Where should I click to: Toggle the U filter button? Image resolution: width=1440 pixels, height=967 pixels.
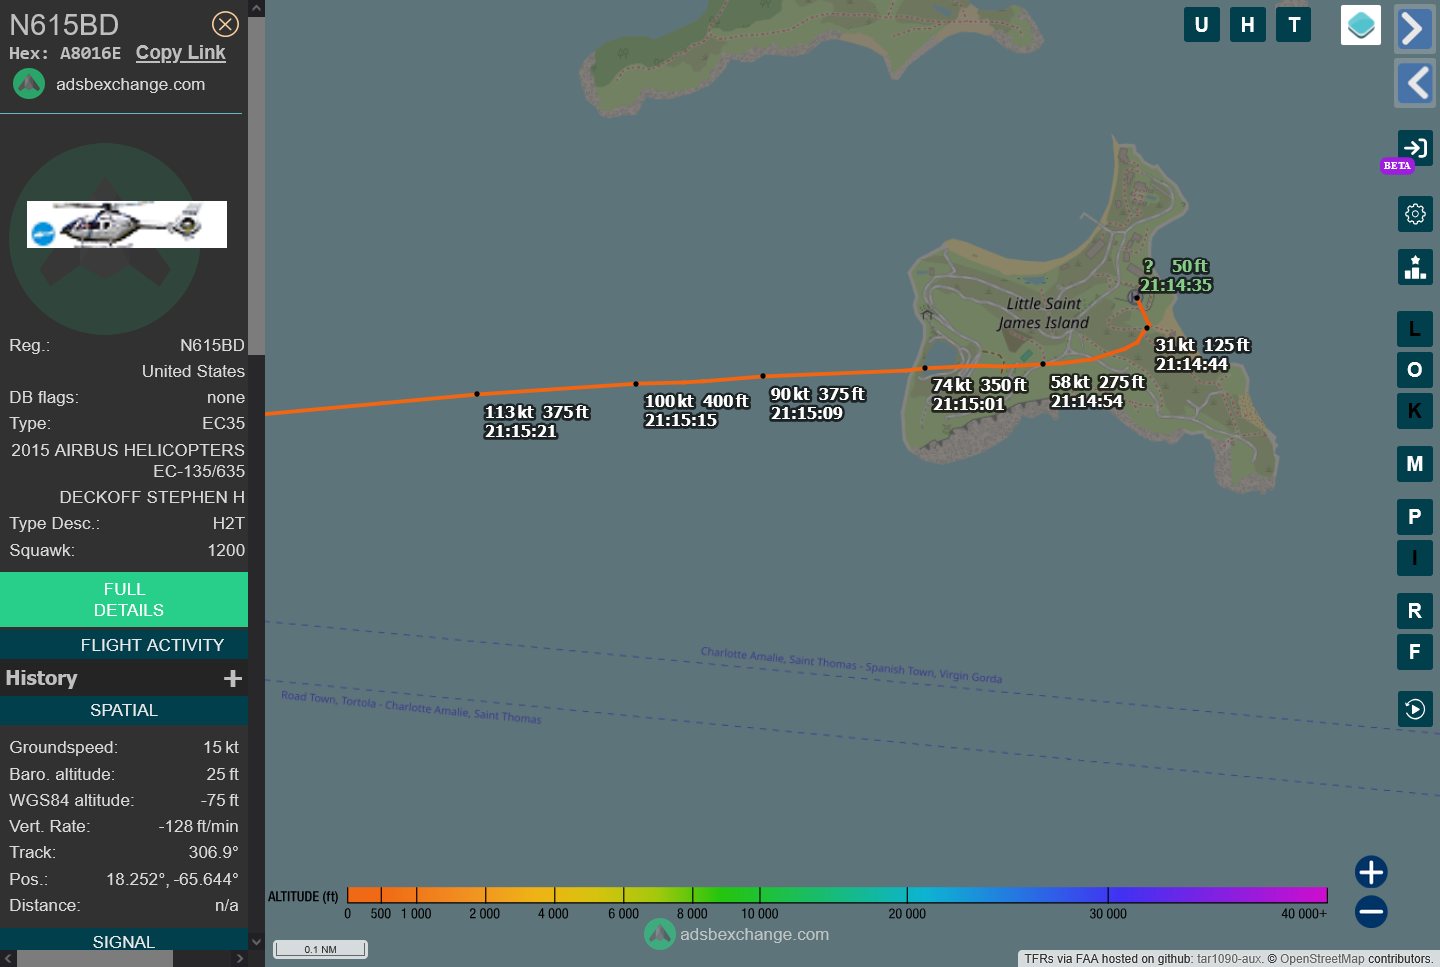(1201, 25)
